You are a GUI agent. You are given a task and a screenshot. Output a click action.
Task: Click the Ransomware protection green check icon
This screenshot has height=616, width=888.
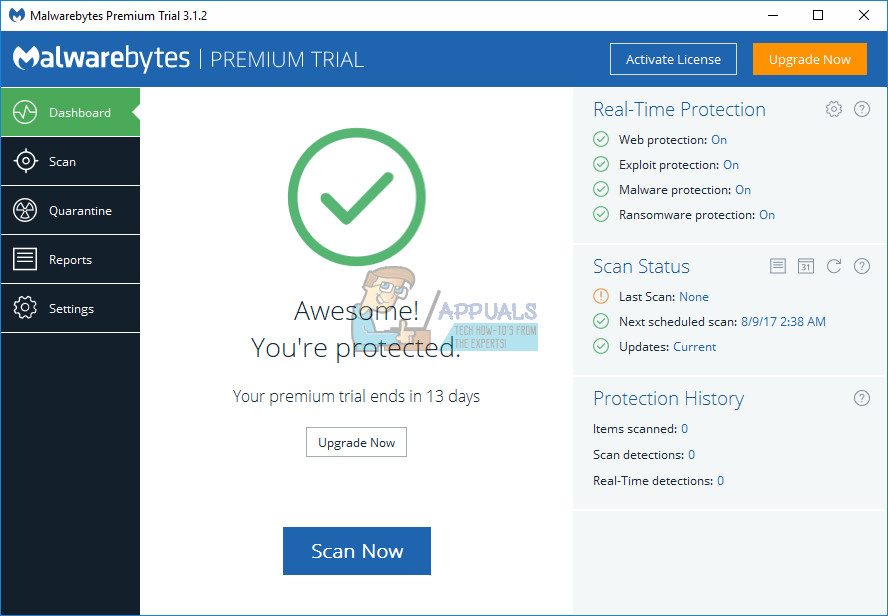pos(600,214)
